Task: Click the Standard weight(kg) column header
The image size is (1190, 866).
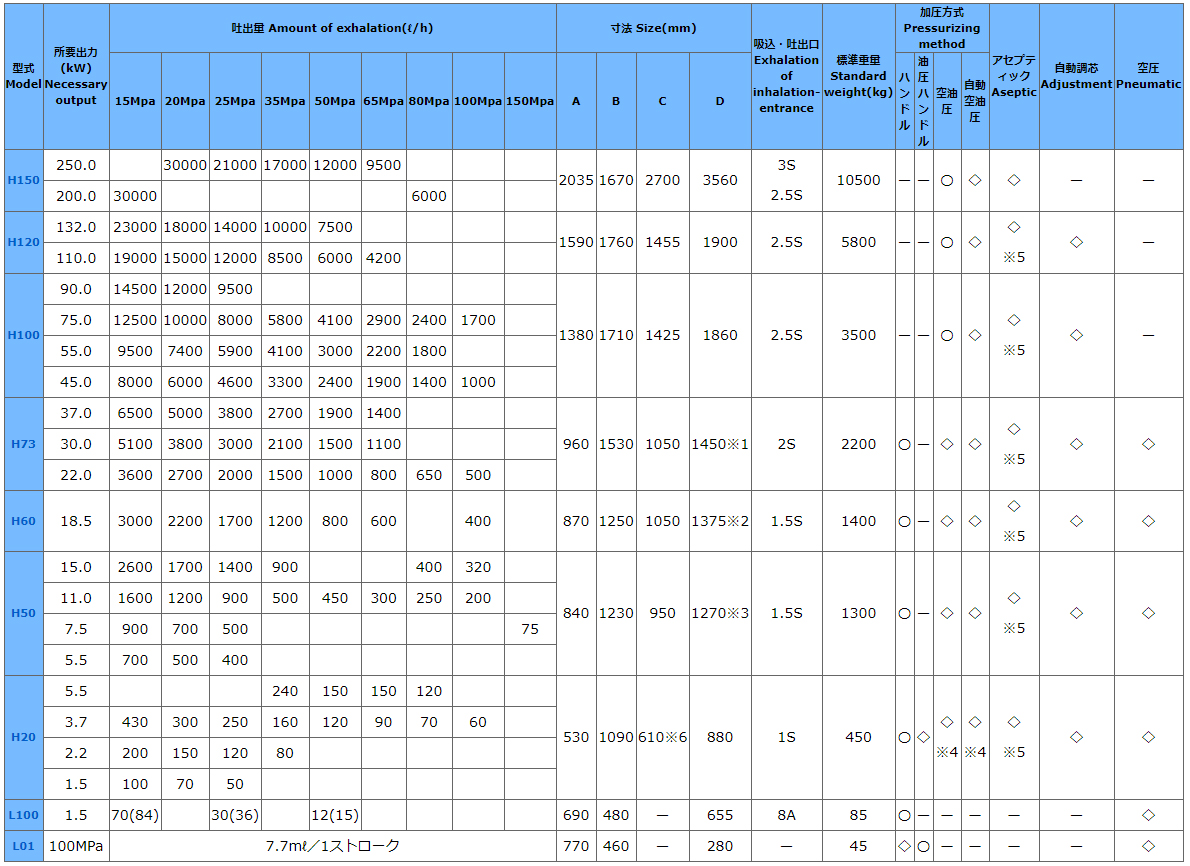Action: tap(858, 76)
